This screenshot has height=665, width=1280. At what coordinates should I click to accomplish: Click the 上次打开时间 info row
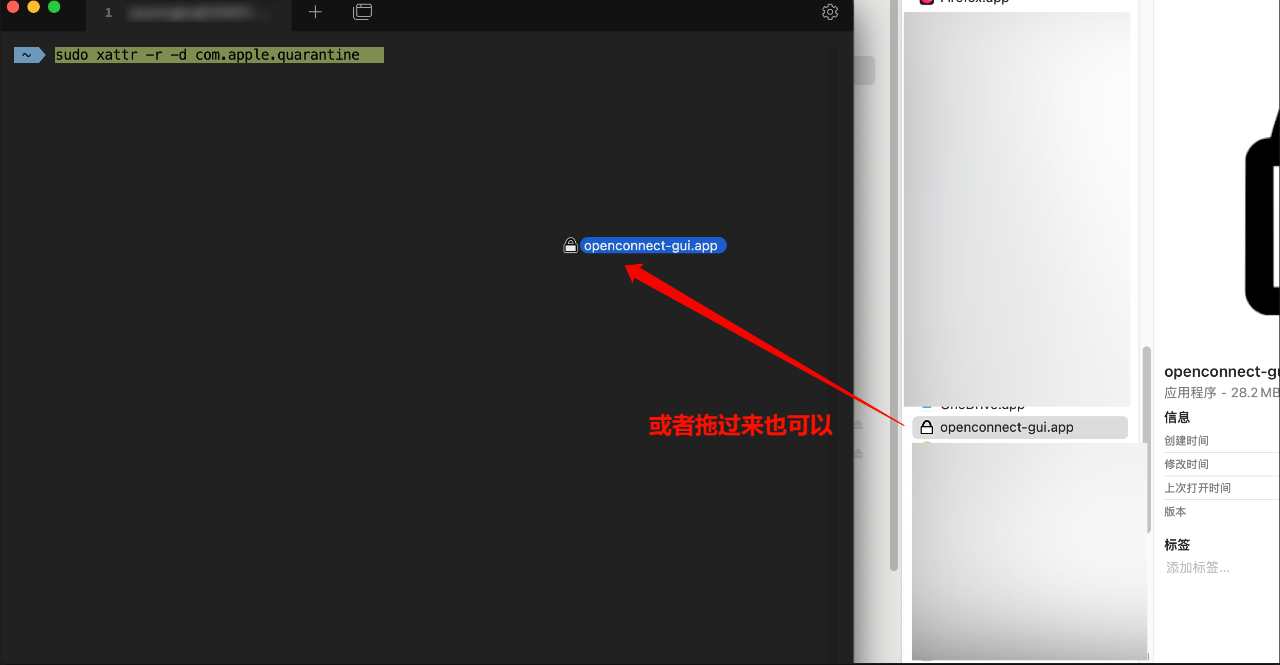1197,488
